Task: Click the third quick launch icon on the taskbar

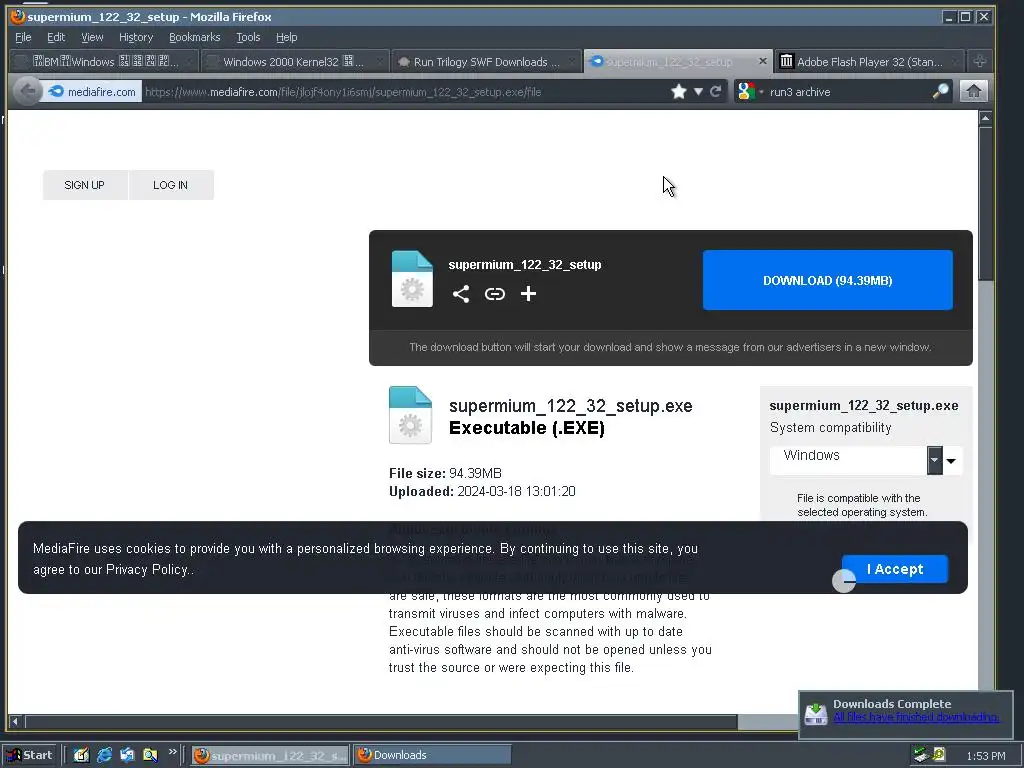Action: [x=127, y=755]
